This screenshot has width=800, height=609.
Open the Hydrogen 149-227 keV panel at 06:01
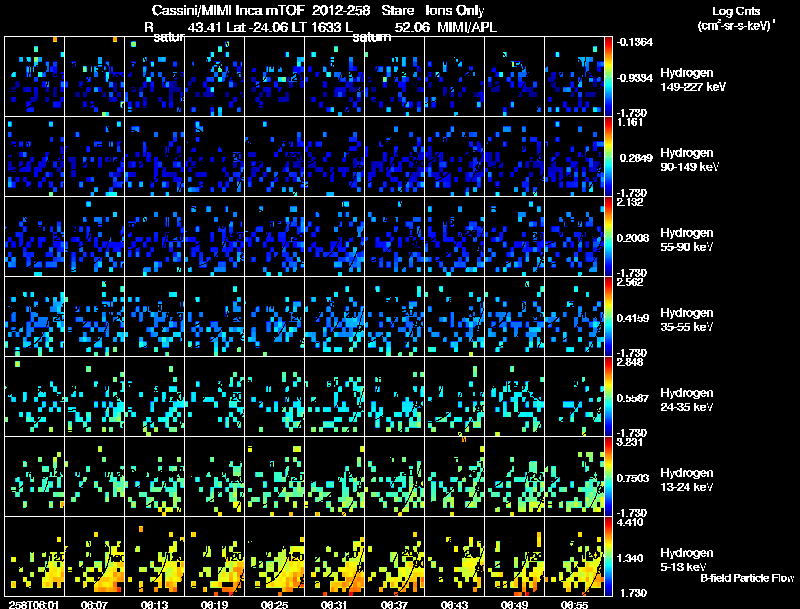click(34, 77)
